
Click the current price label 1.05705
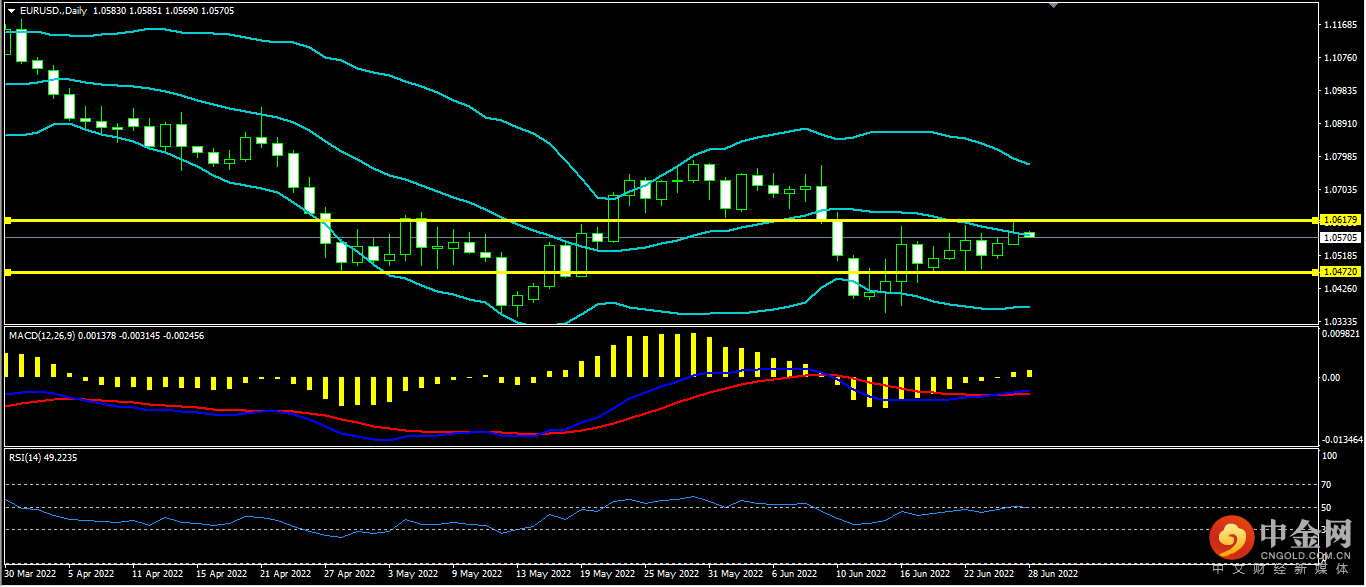click(x=1339, y=237)
